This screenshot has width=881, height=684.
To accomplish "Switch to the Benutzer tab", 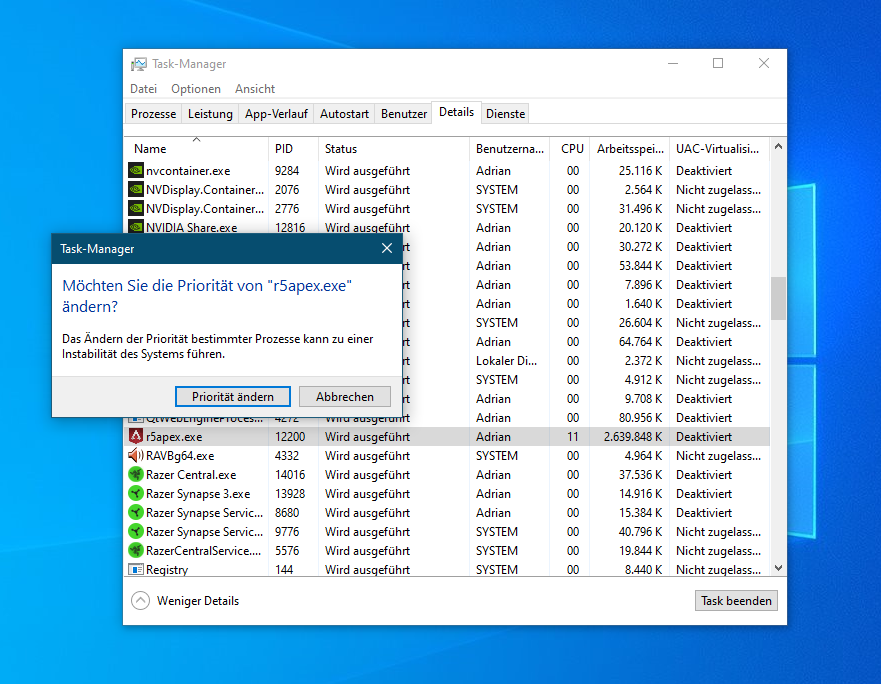I will coord(403,114).
